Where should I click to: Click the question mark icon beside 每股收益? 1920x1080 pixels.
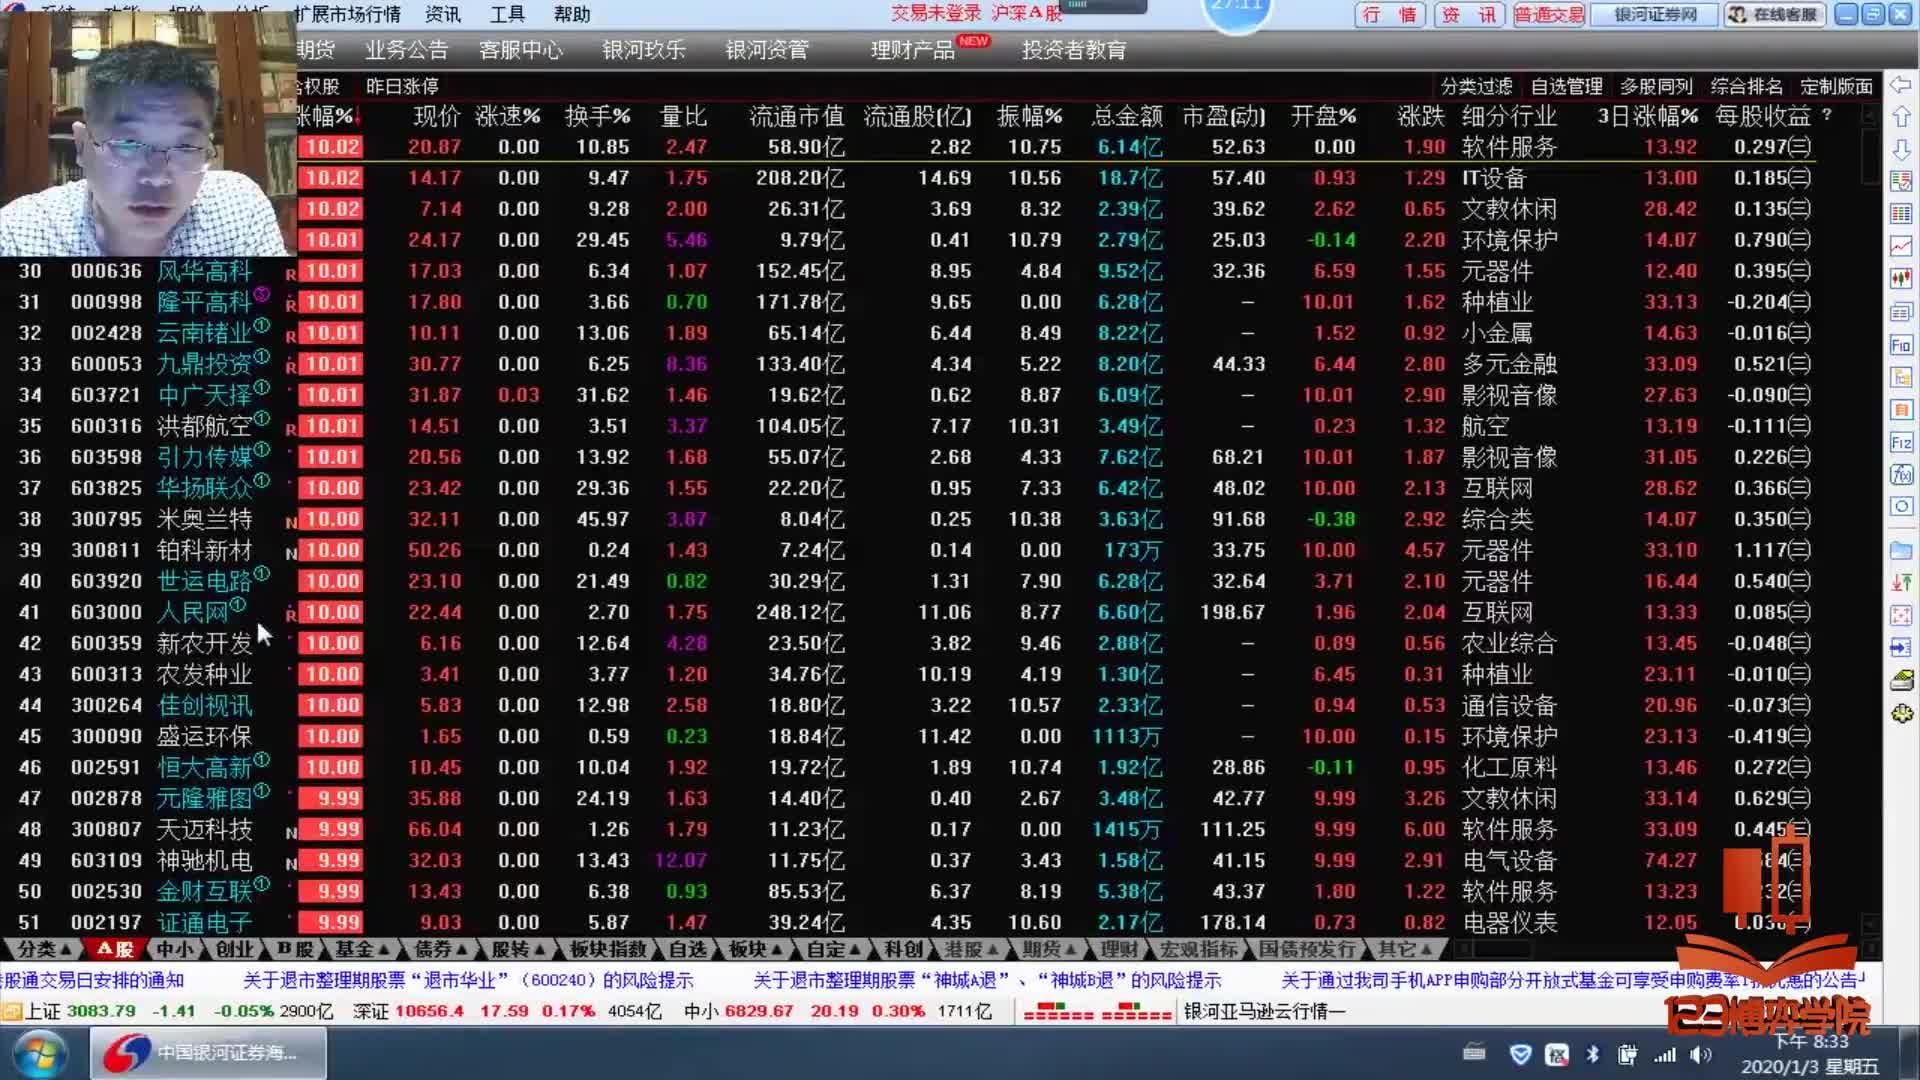click(1828, 115)
